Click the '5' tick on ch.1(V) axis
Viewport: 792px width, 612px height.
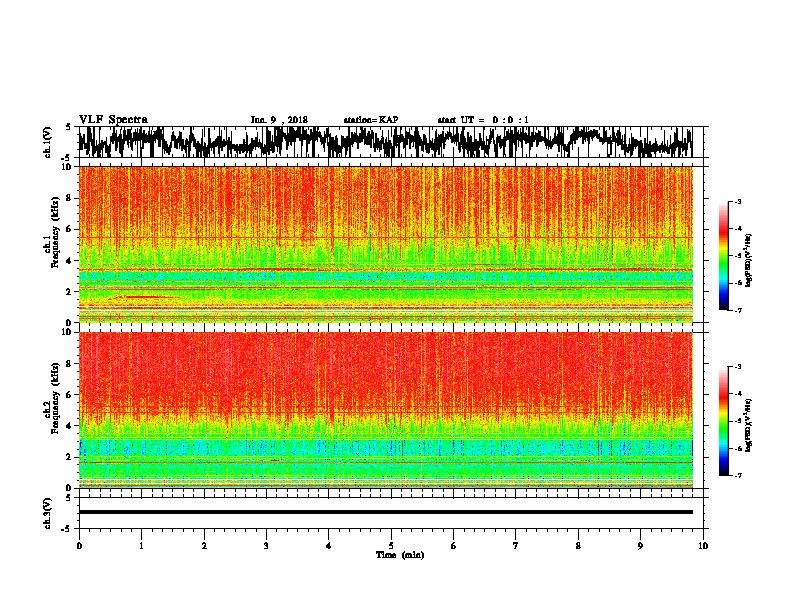pos(69,127)
